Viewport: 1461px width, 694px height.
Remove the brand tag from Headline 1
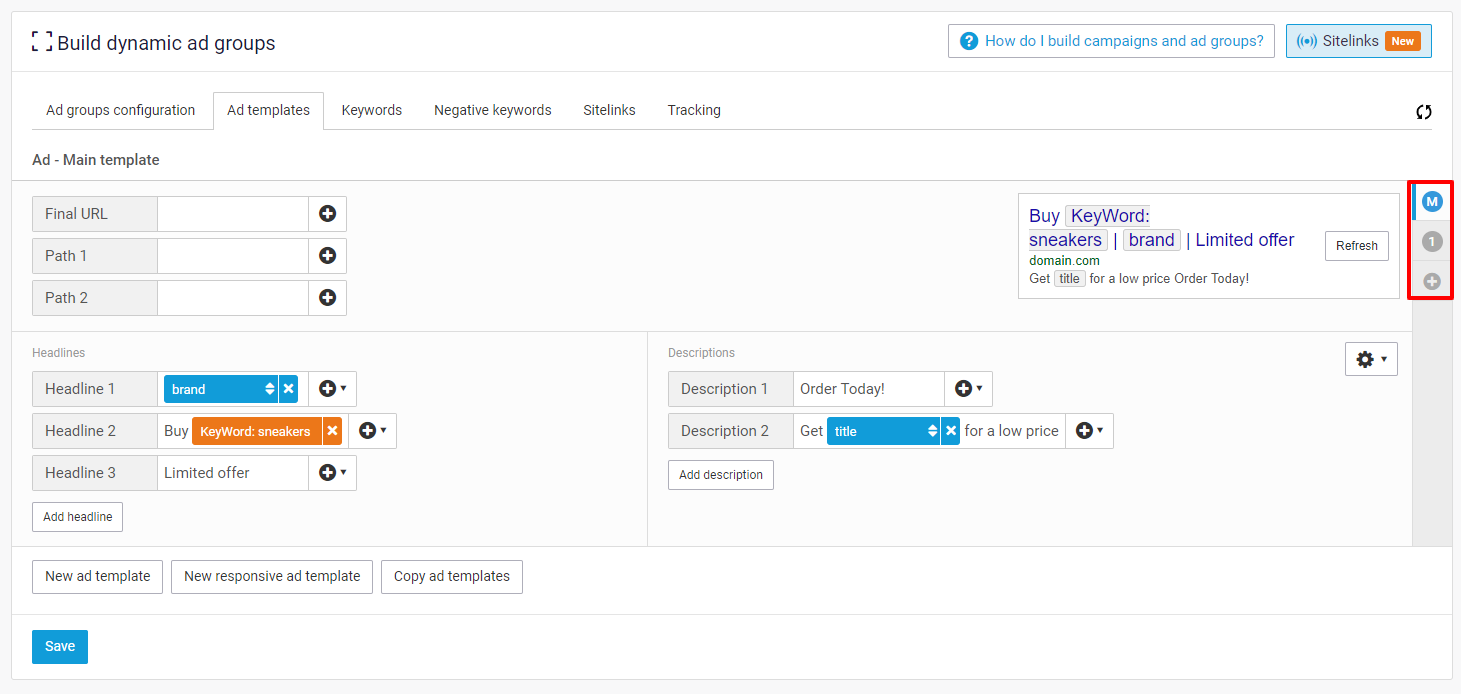(x=288, y=389)
